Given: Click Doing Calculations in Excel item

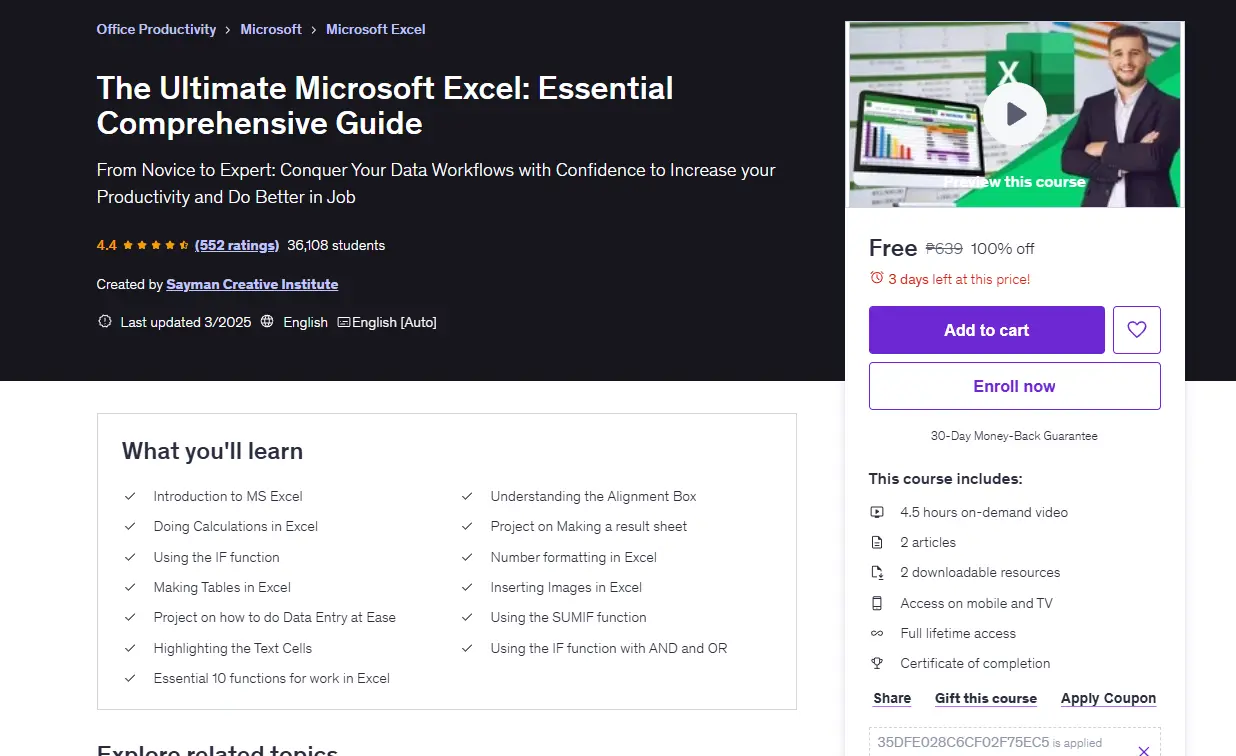Looking at the screenshot, I should click(236, 526).
